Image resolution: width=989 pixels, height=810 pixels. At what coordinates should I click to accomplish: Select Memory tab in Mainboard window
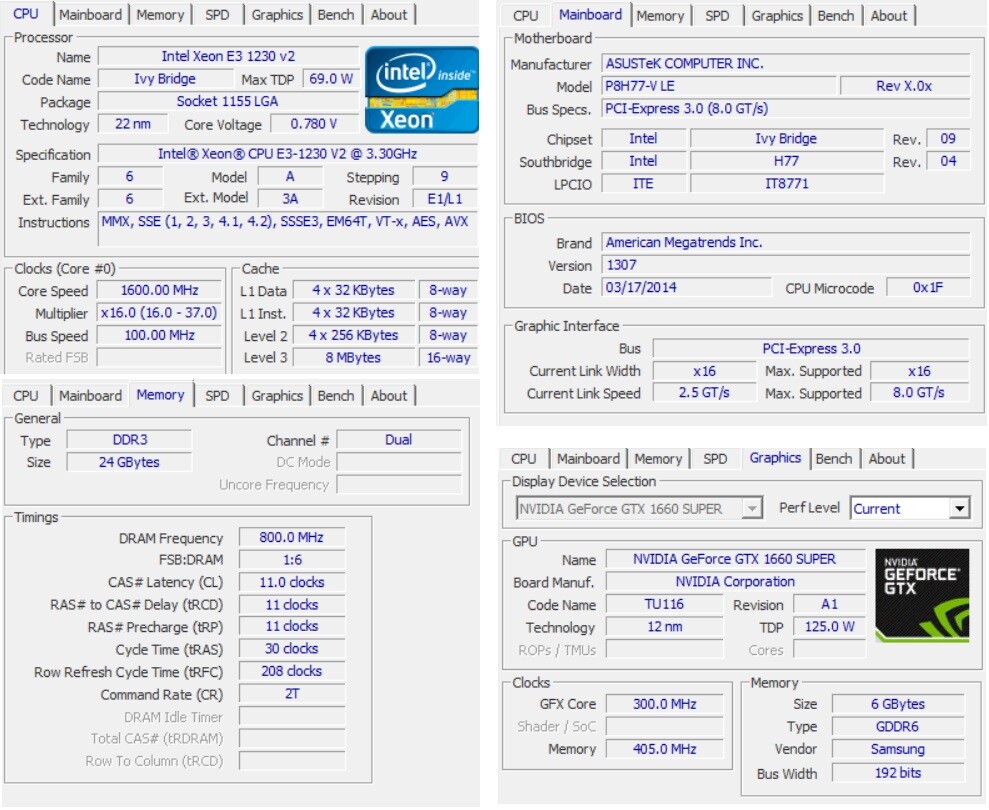(x=660, y=16)
